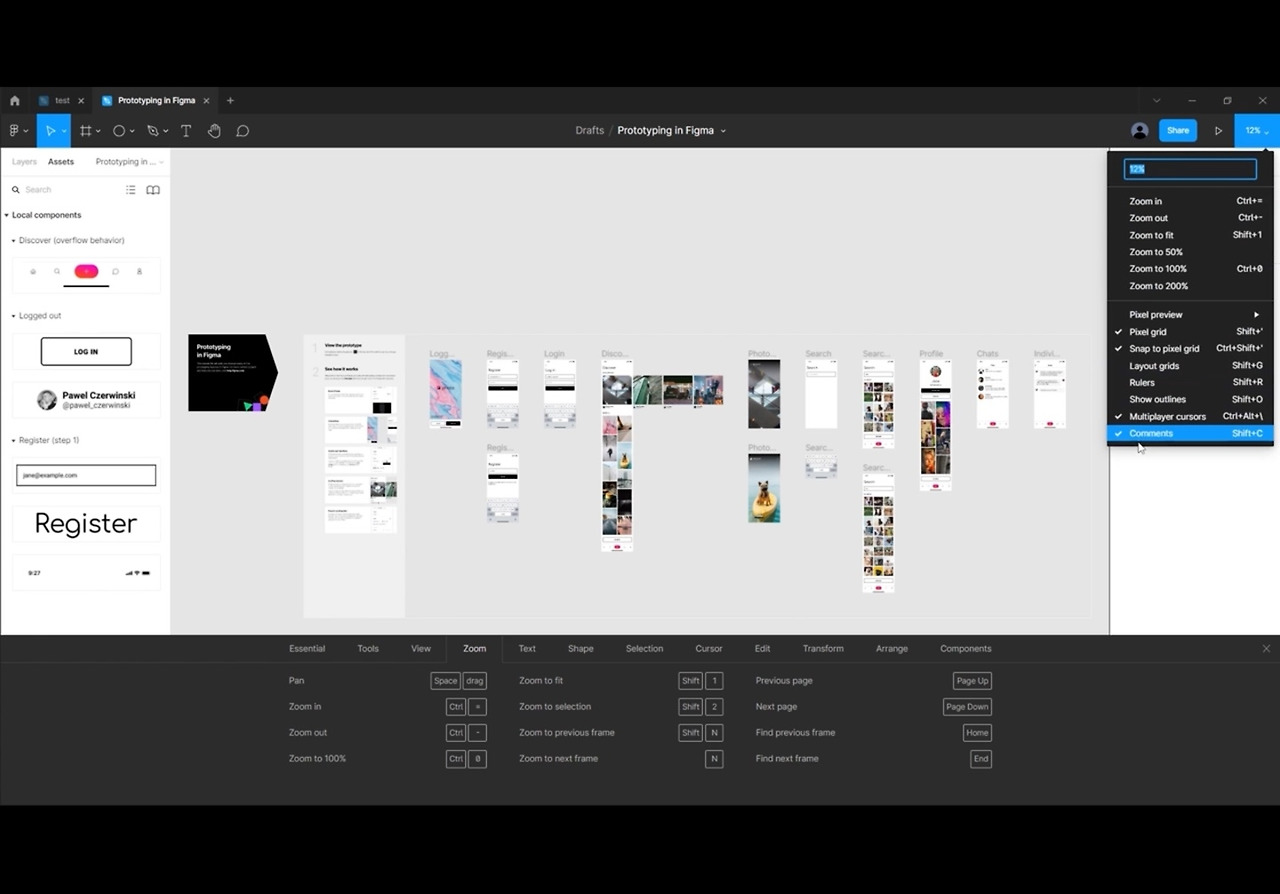Toggle Layout grids option

1190,366
